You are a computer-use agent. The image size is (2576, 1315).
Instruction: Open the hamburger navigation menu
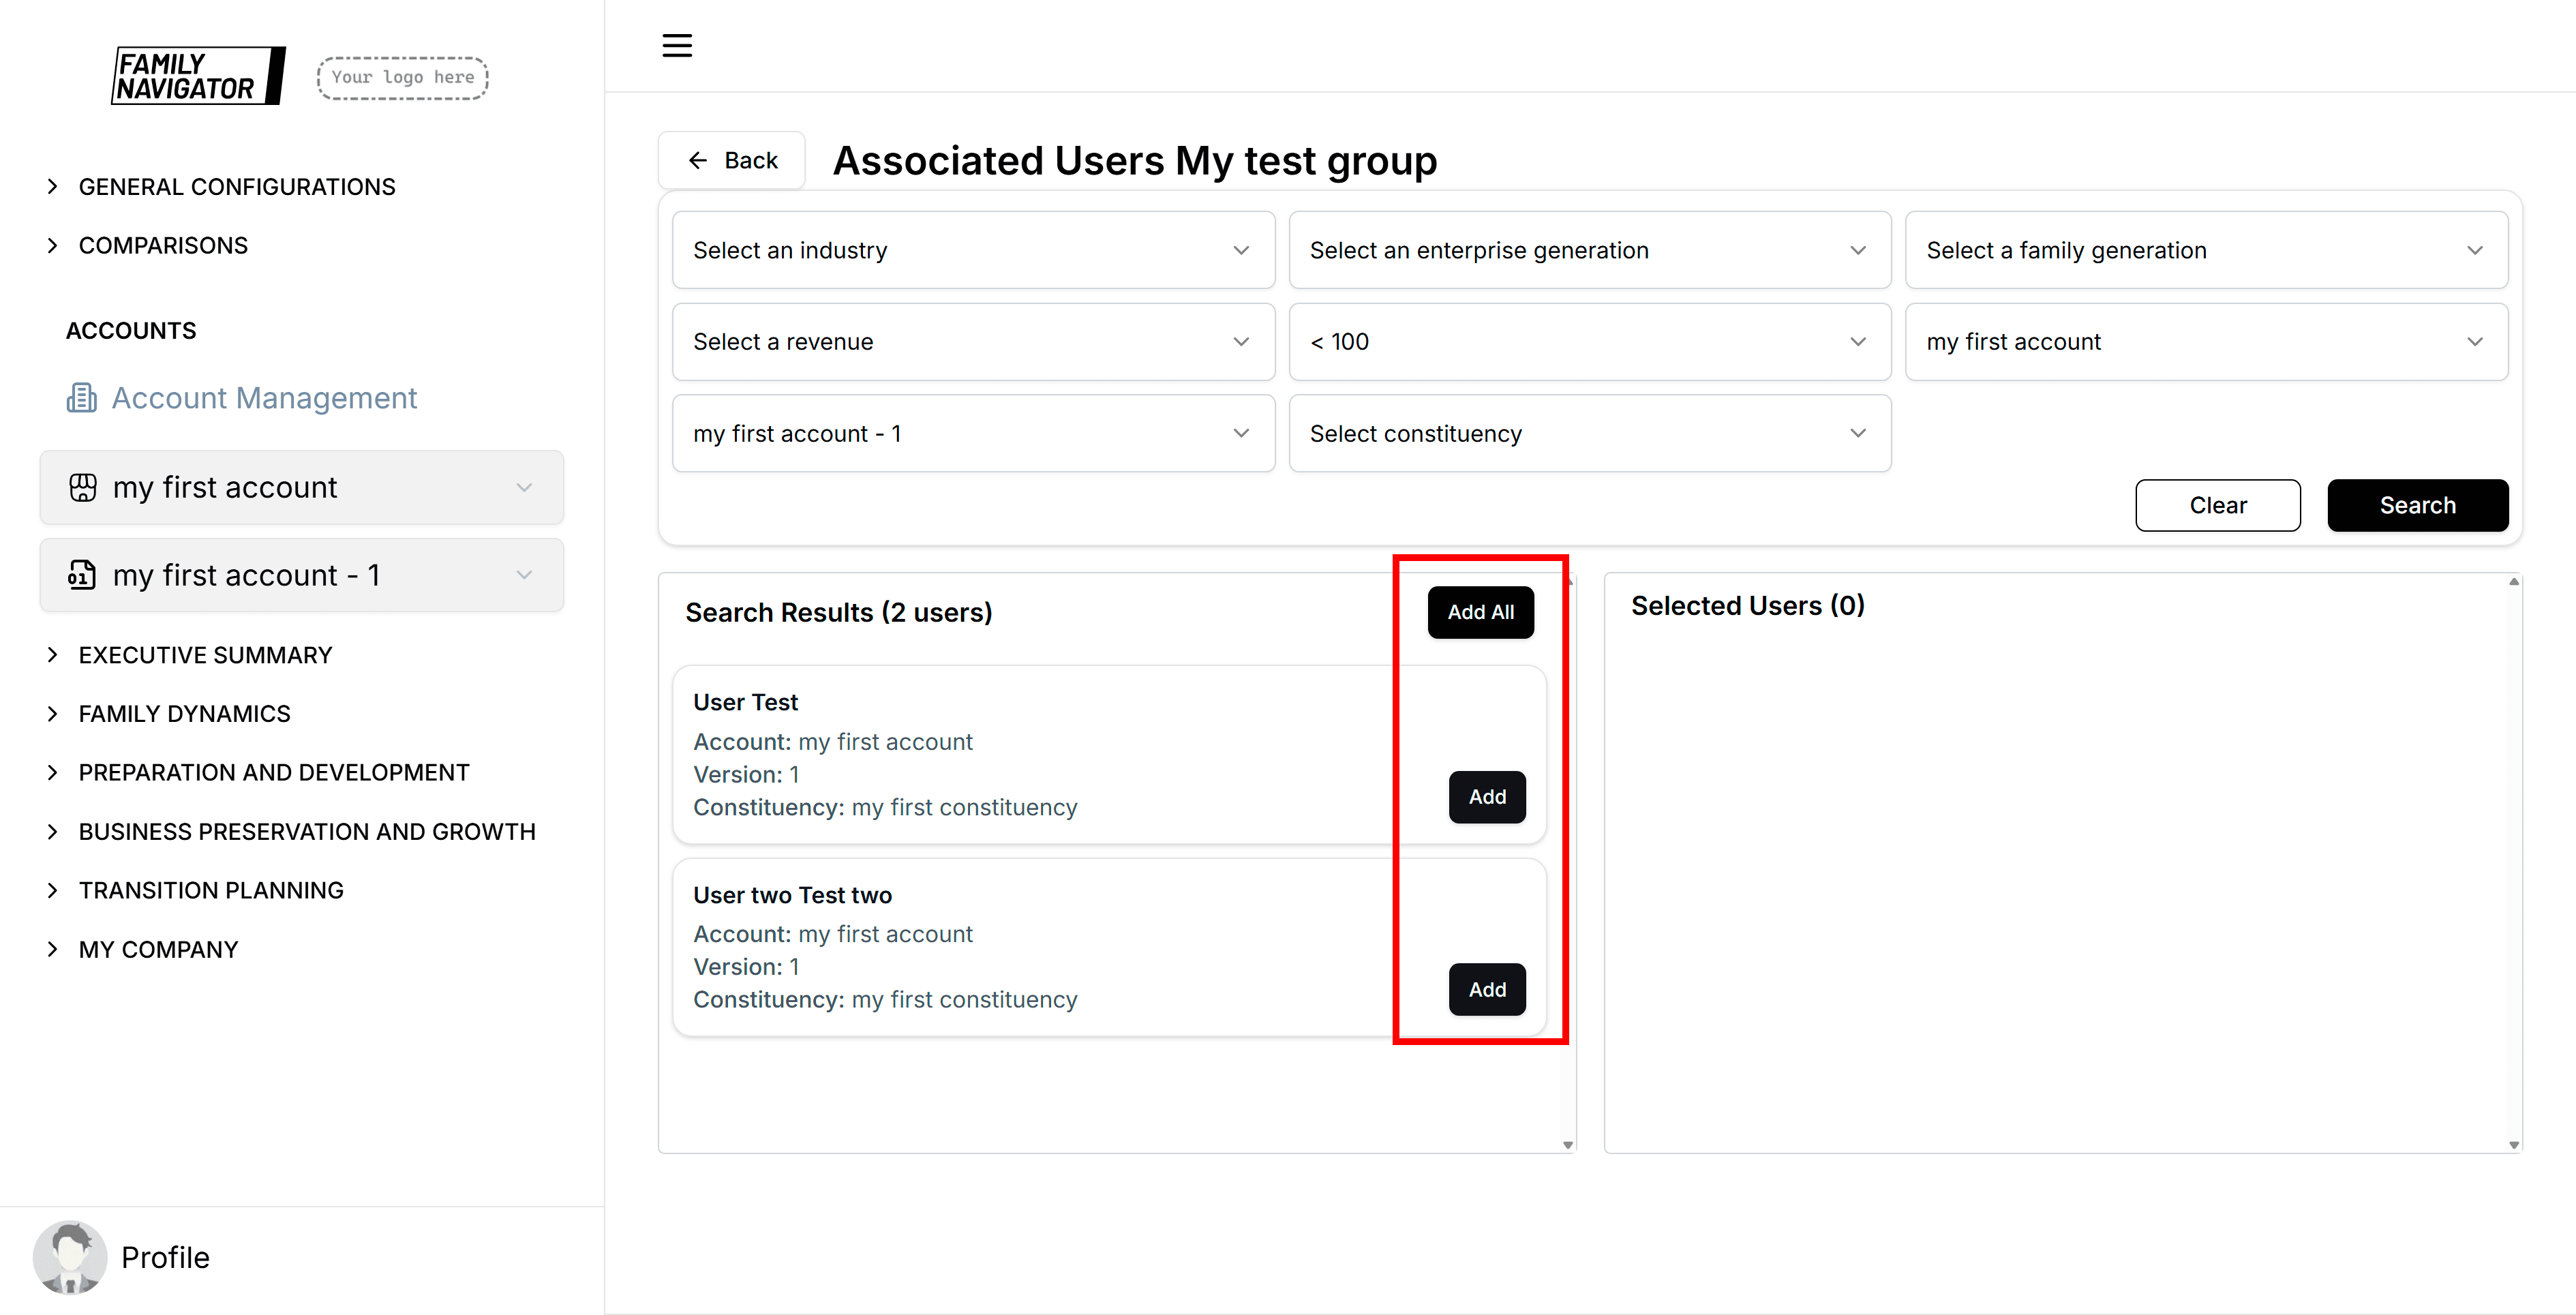pos(676,45)
